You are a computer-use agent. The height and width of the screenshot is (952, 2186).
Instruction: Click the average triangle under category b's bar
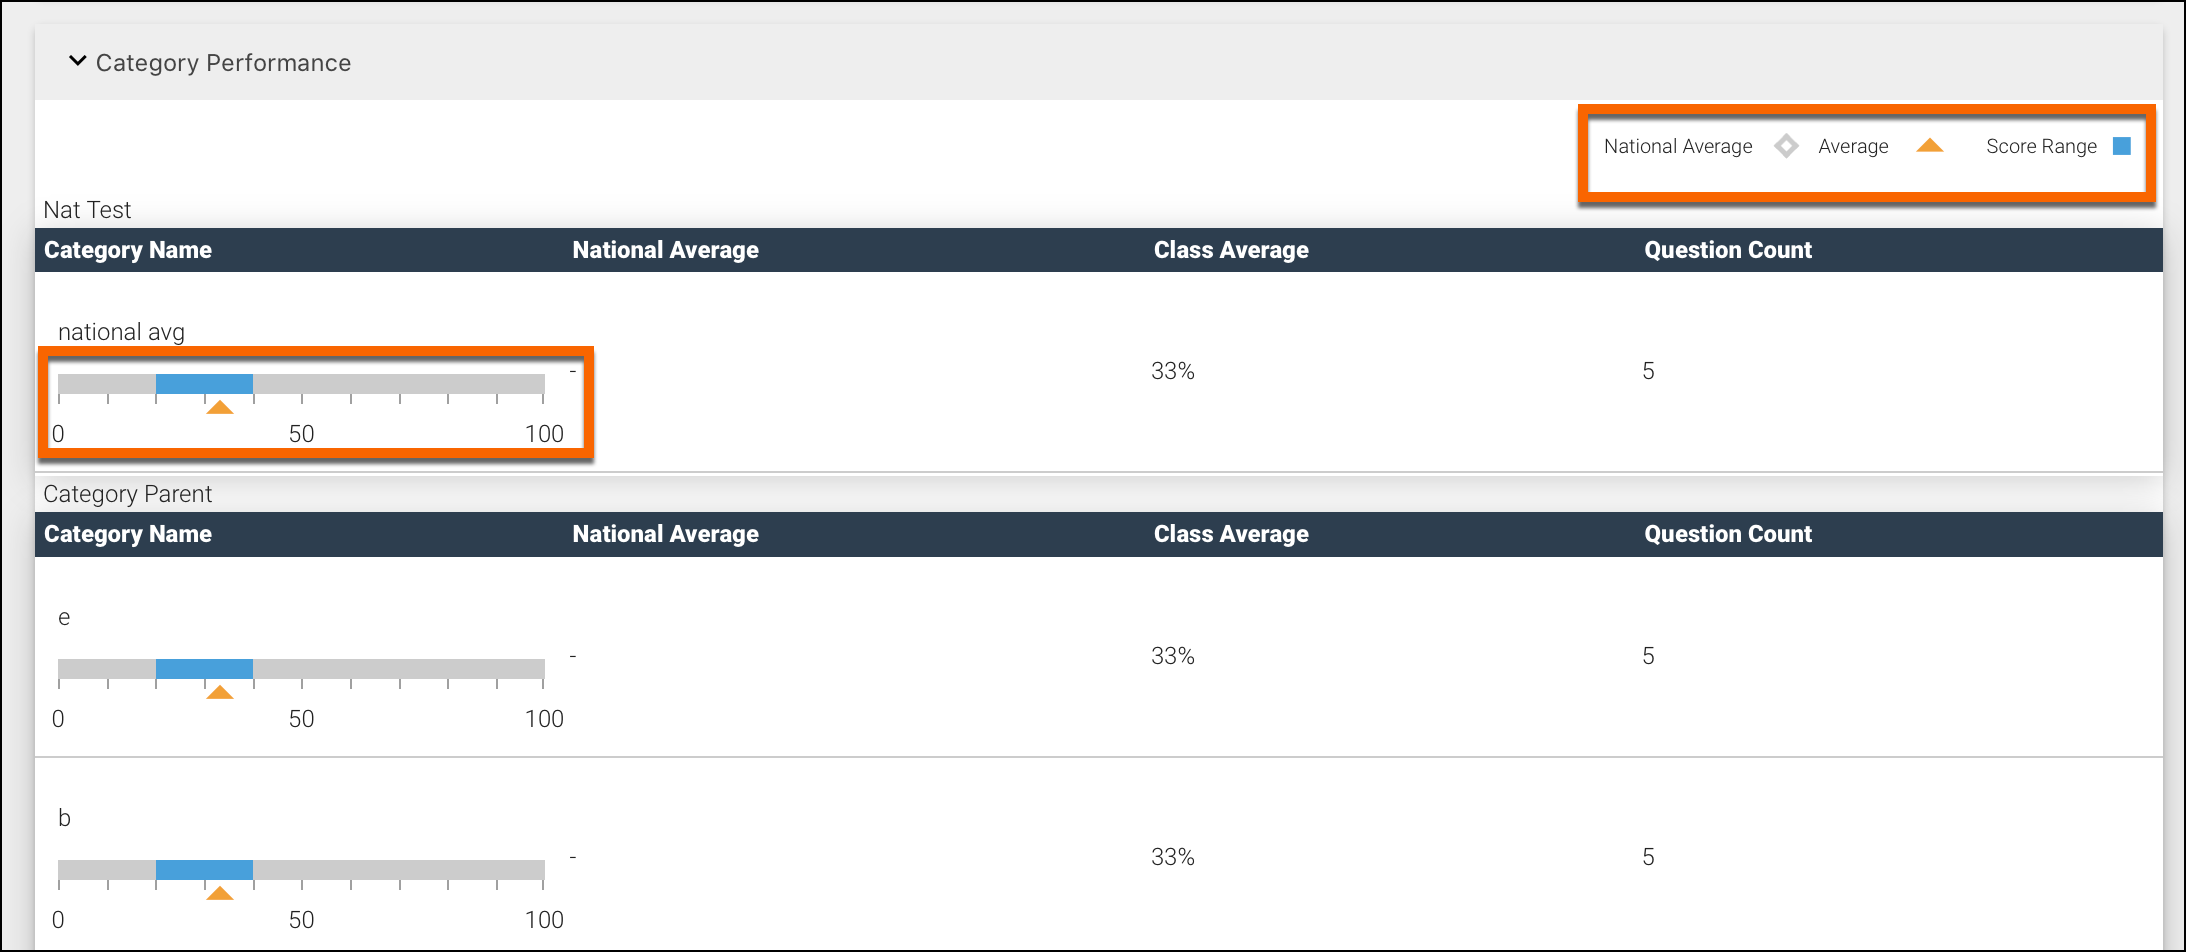(x=222, y=894)
